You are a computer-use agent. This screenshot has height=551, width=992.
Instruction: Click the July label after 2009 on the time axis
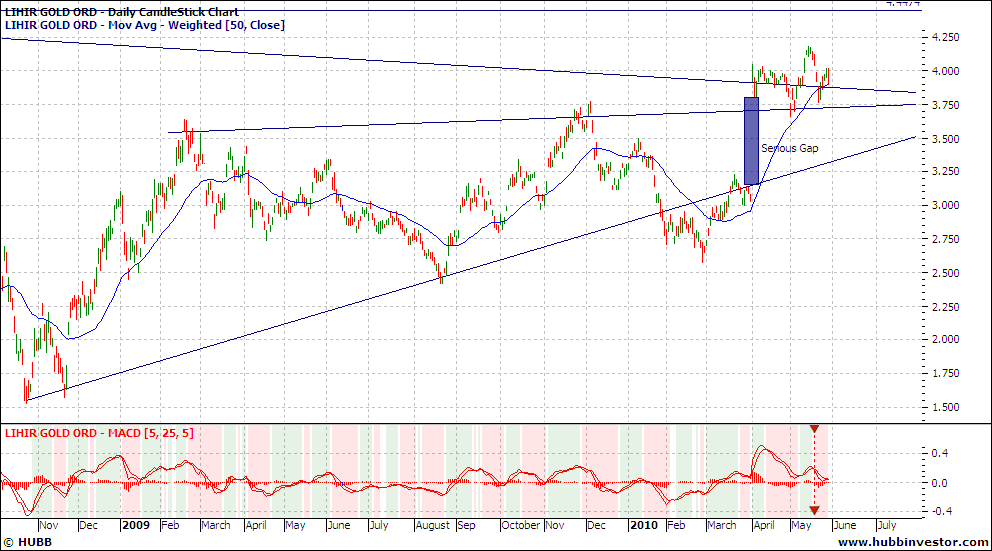[379, 525]
